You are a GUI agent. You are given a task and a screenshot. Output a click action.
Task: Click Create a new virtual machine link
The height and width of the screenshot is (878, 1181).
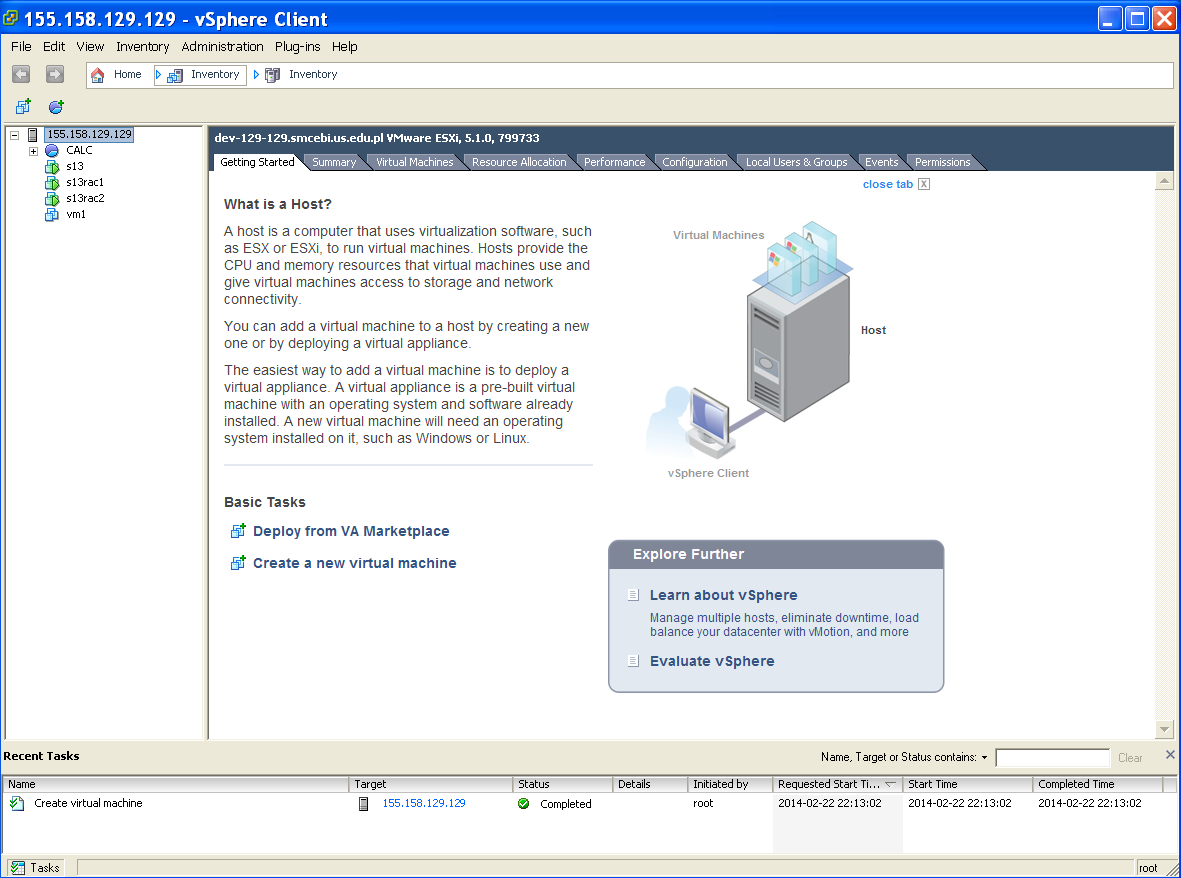click(355, 562)
